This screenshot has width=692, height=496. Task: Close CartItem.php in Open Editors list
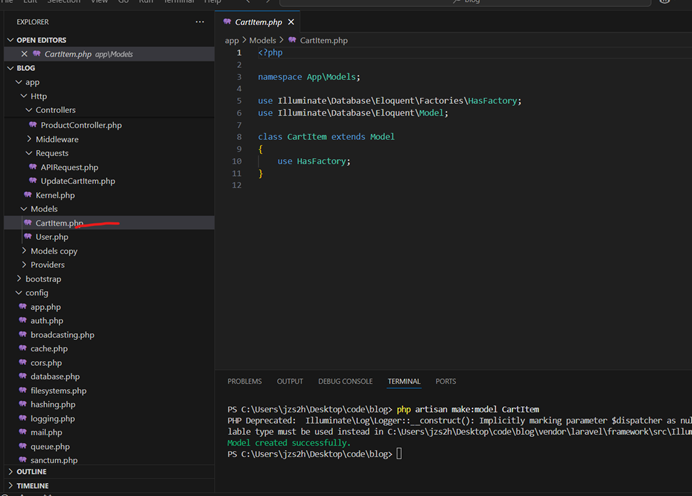click(24, 54)
